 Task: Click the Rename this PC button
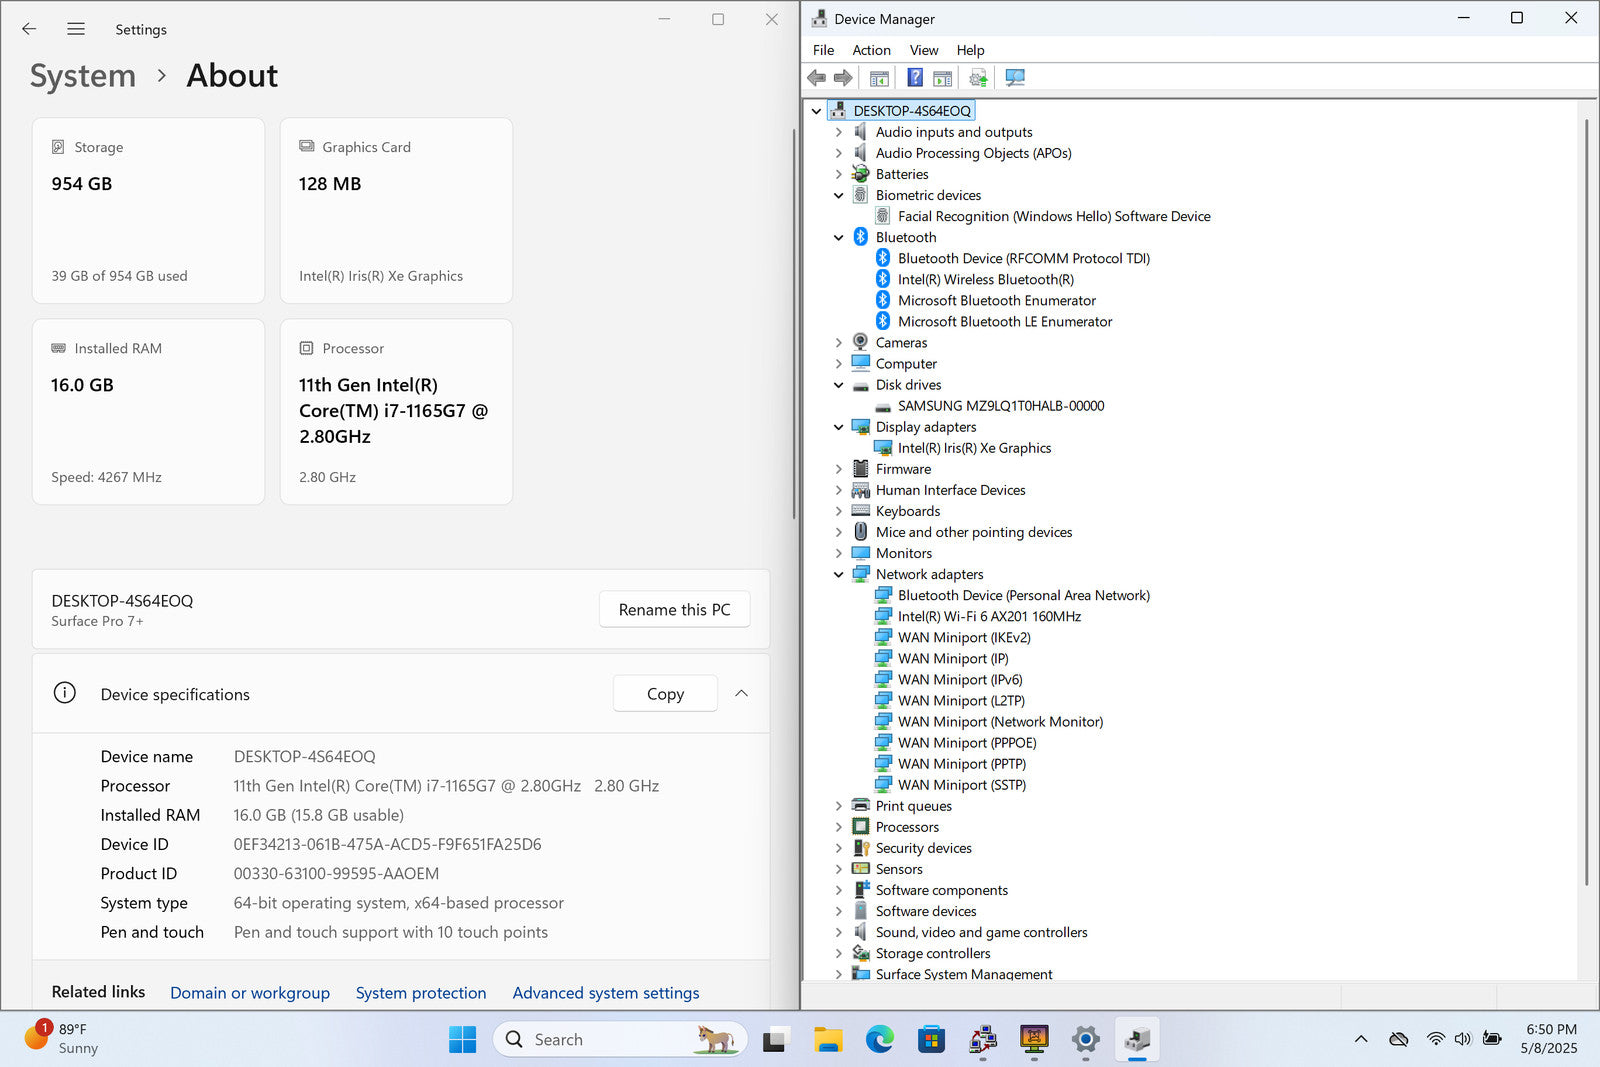pos(674,610)
